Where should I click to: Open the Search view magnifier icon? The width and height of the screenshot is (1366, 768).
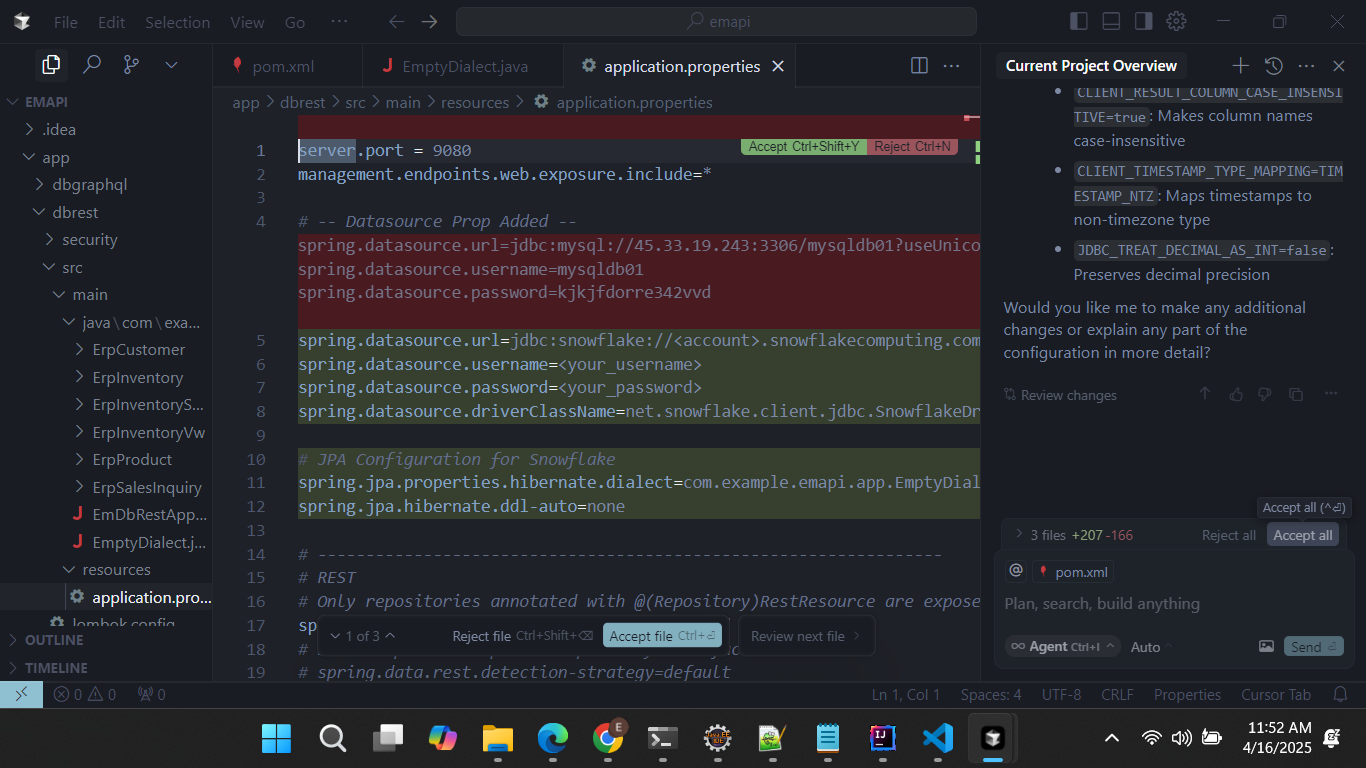[x=92, y=65]
